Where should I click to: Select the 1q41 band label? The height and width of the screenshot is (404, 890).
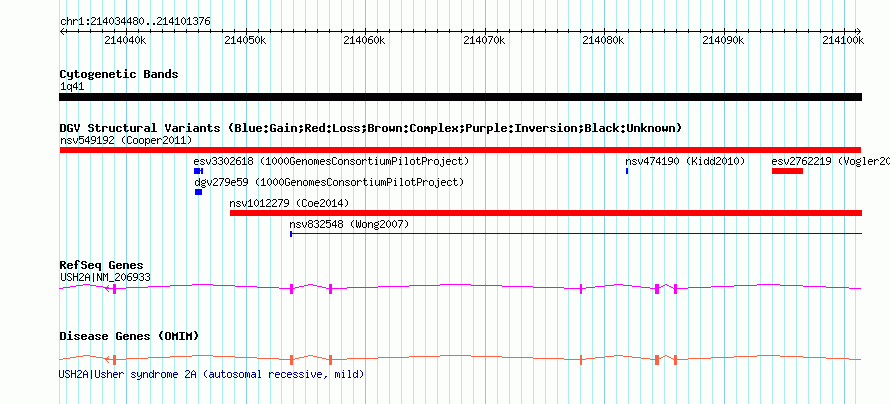[72, 87]
